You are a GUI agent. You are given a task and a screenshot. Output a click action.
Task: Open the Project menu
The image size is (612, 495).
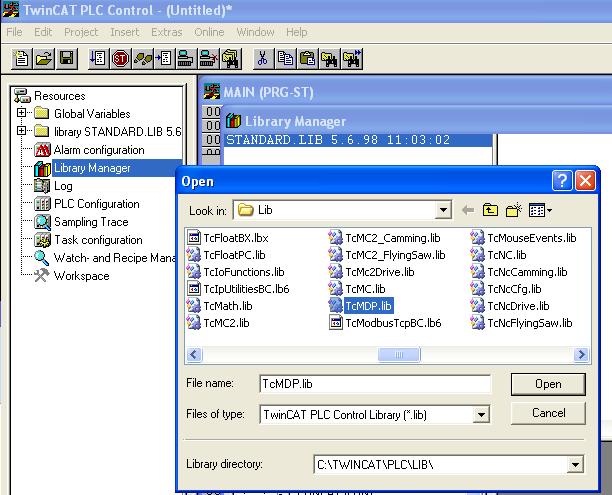(x=81, y=32)
